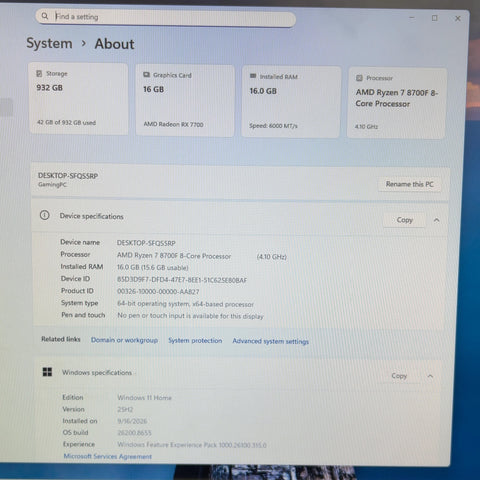This screenshot has height=480, width=480.
Task: Collapse the Device specifications section
Action: pyautogui.click(x=436, y=220)
